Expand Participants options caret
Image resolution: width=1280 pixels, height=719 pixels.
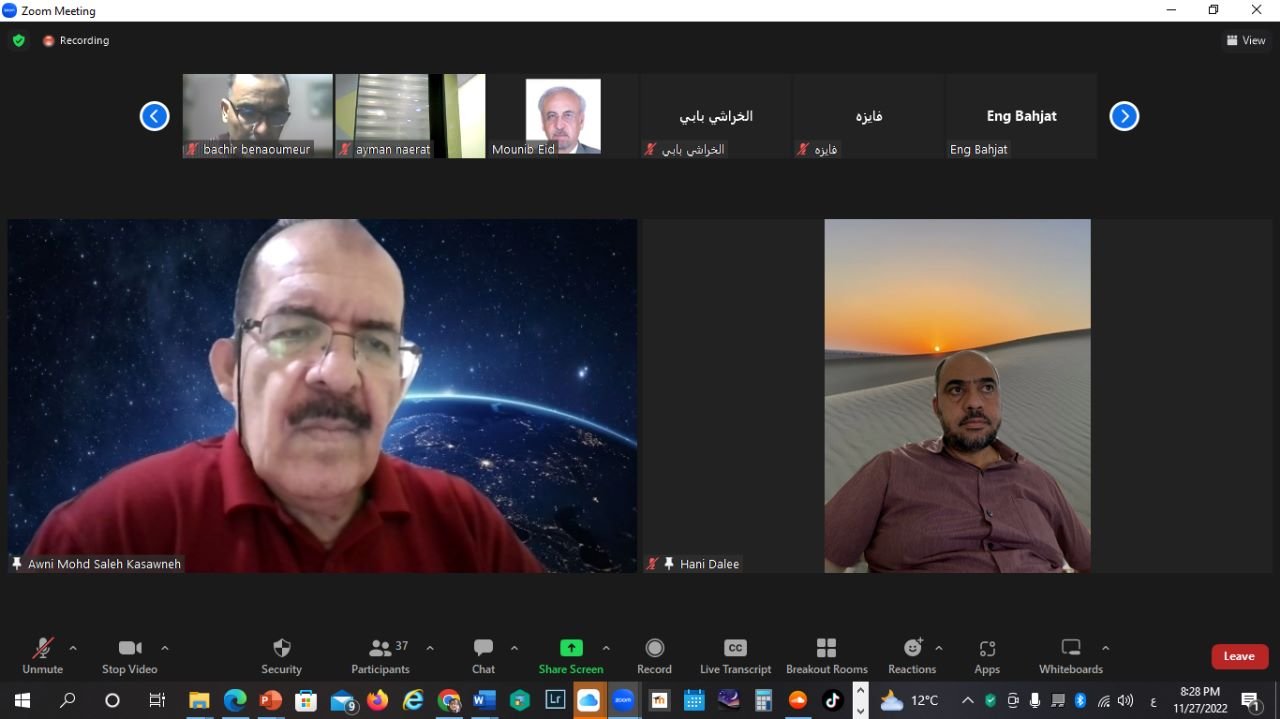tap(430, 648)
